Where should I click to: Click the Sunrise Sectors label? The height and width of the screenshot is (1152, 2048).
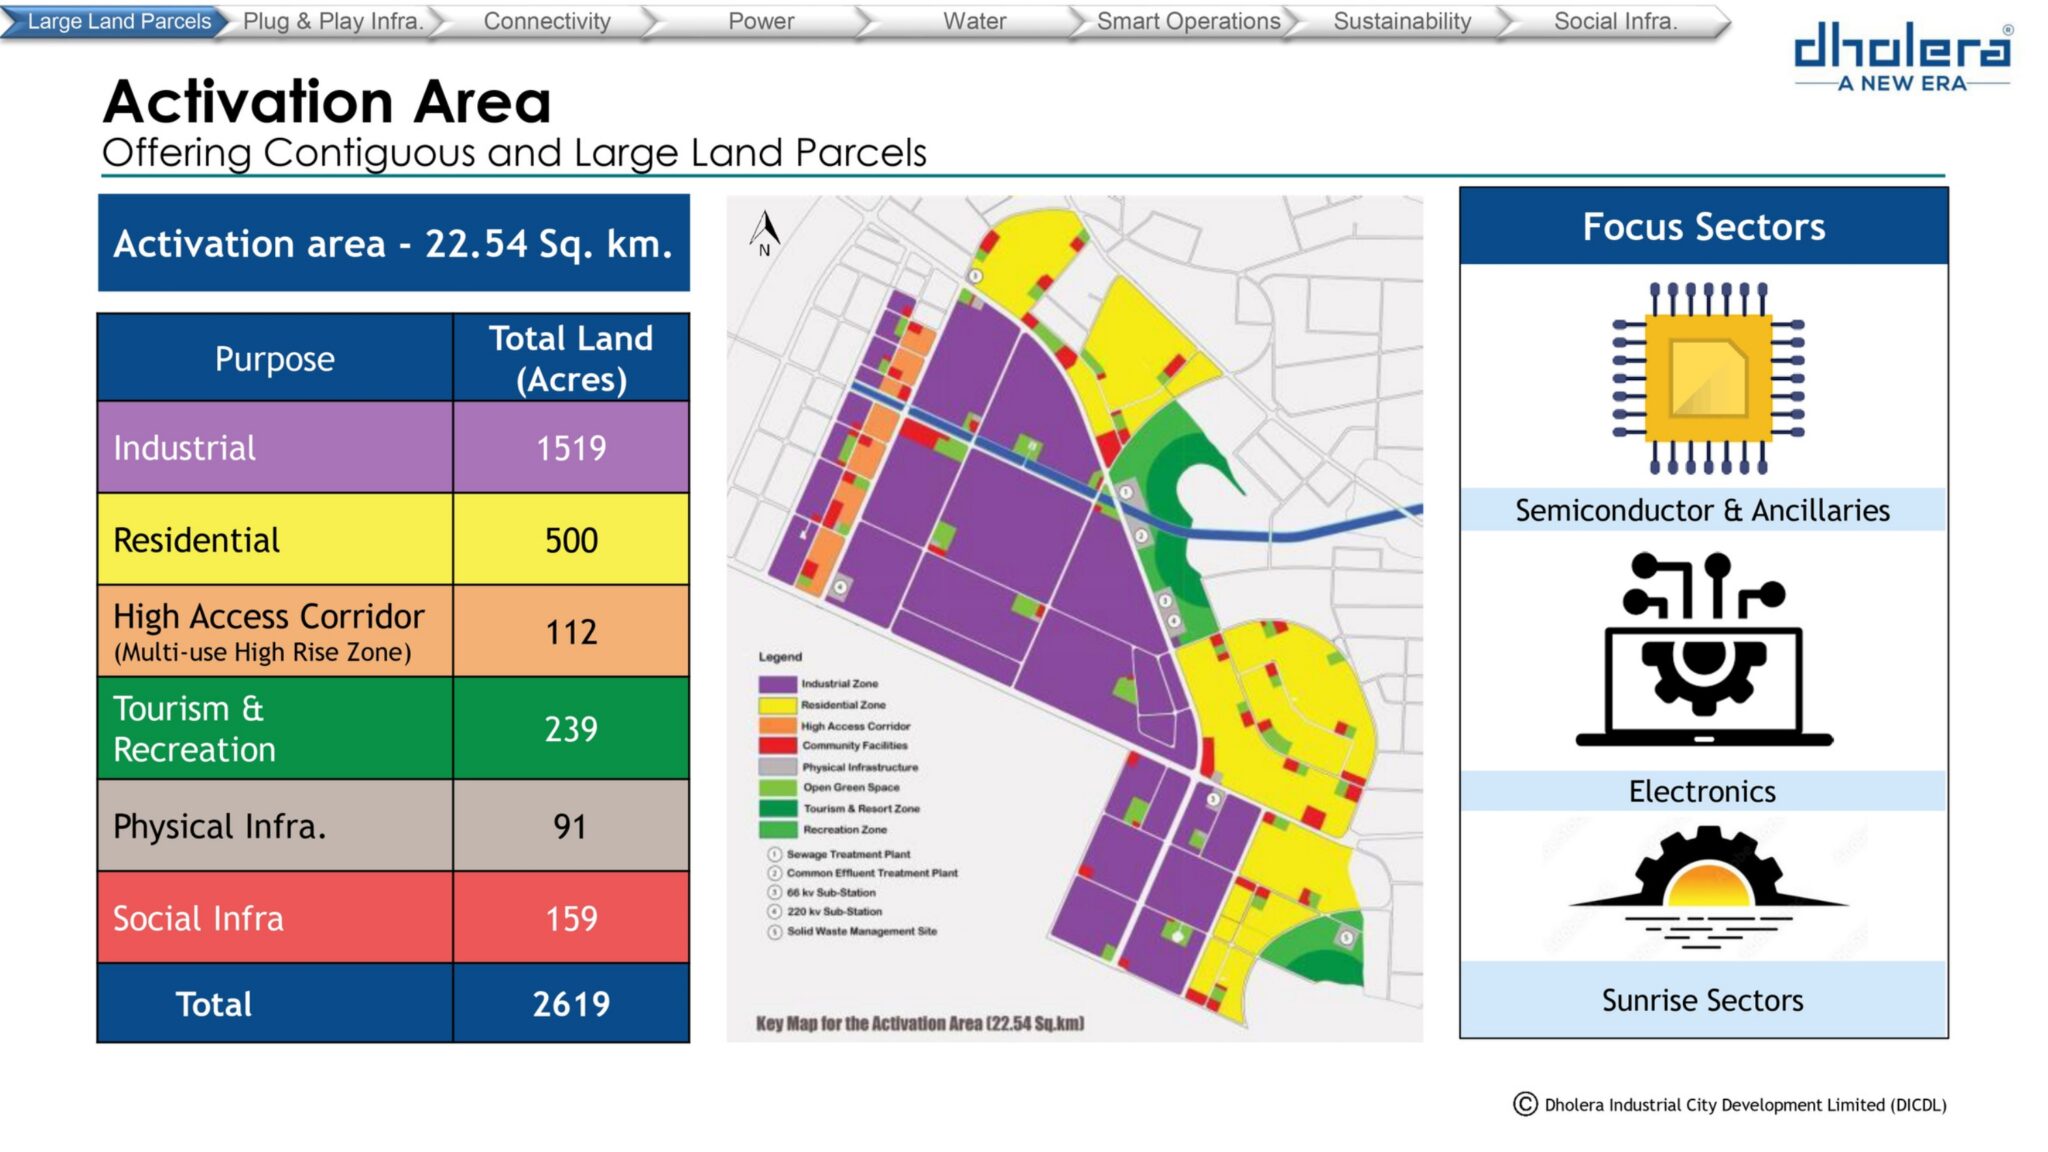tap(1703, 1000)
